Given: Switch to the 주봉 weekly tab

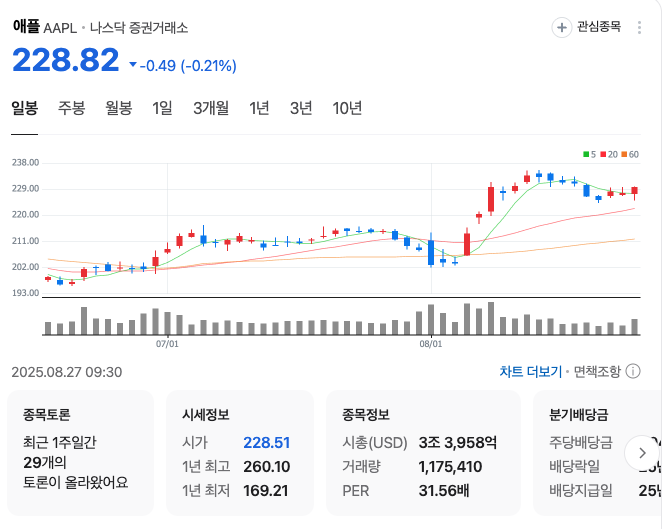Looking at the screenshot, I should (x=71, y=108).
